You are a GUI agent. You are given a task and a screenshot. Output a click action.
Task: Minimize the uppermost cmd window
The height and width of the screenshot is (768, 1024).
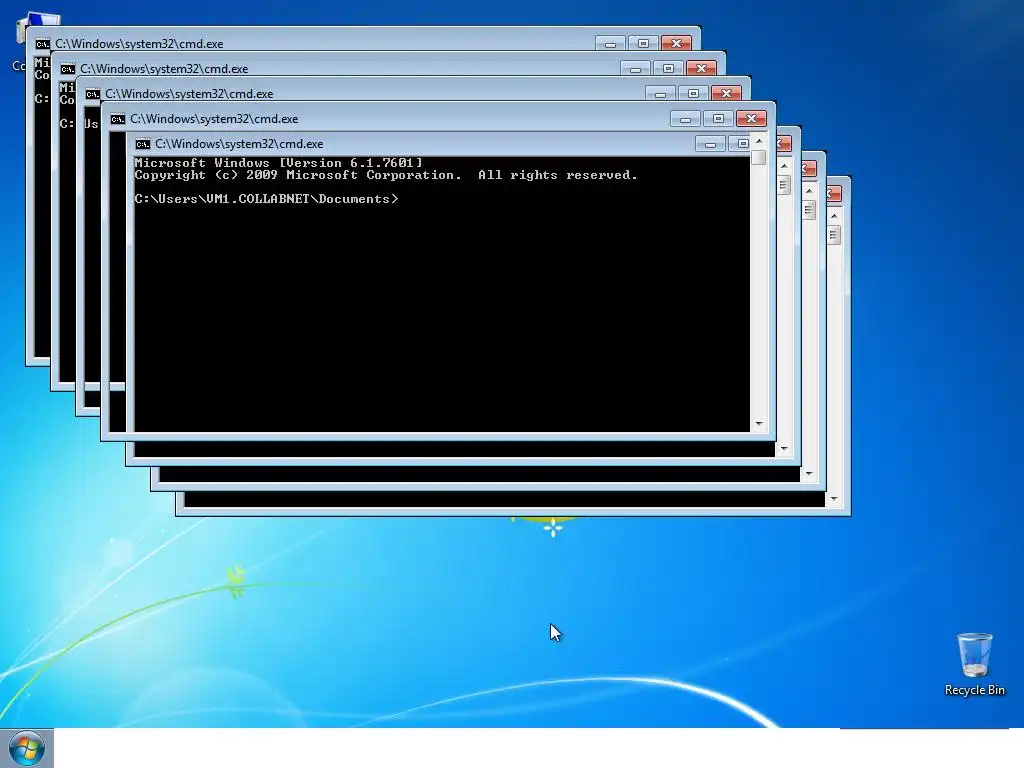[610, 43]
